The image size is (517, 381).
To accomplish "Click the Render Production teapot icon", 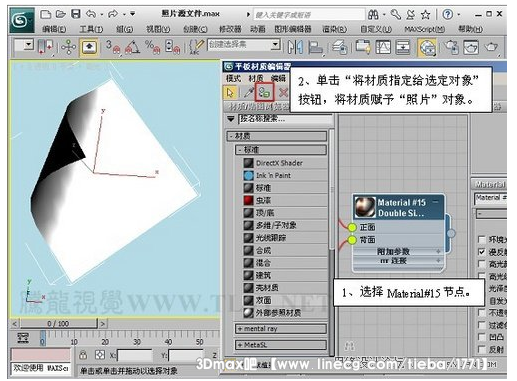I will point(491,47).
